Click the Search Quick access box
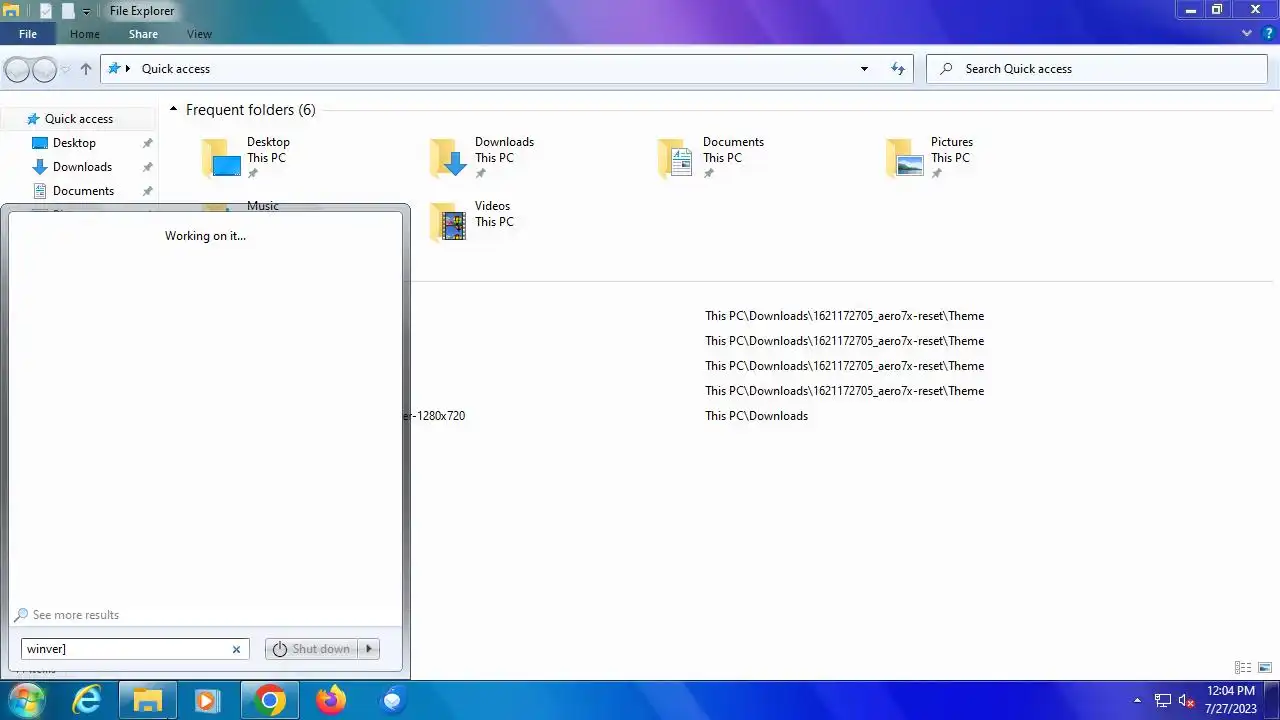This screenshot has width=1280, height=720. tap(1097, 69)
